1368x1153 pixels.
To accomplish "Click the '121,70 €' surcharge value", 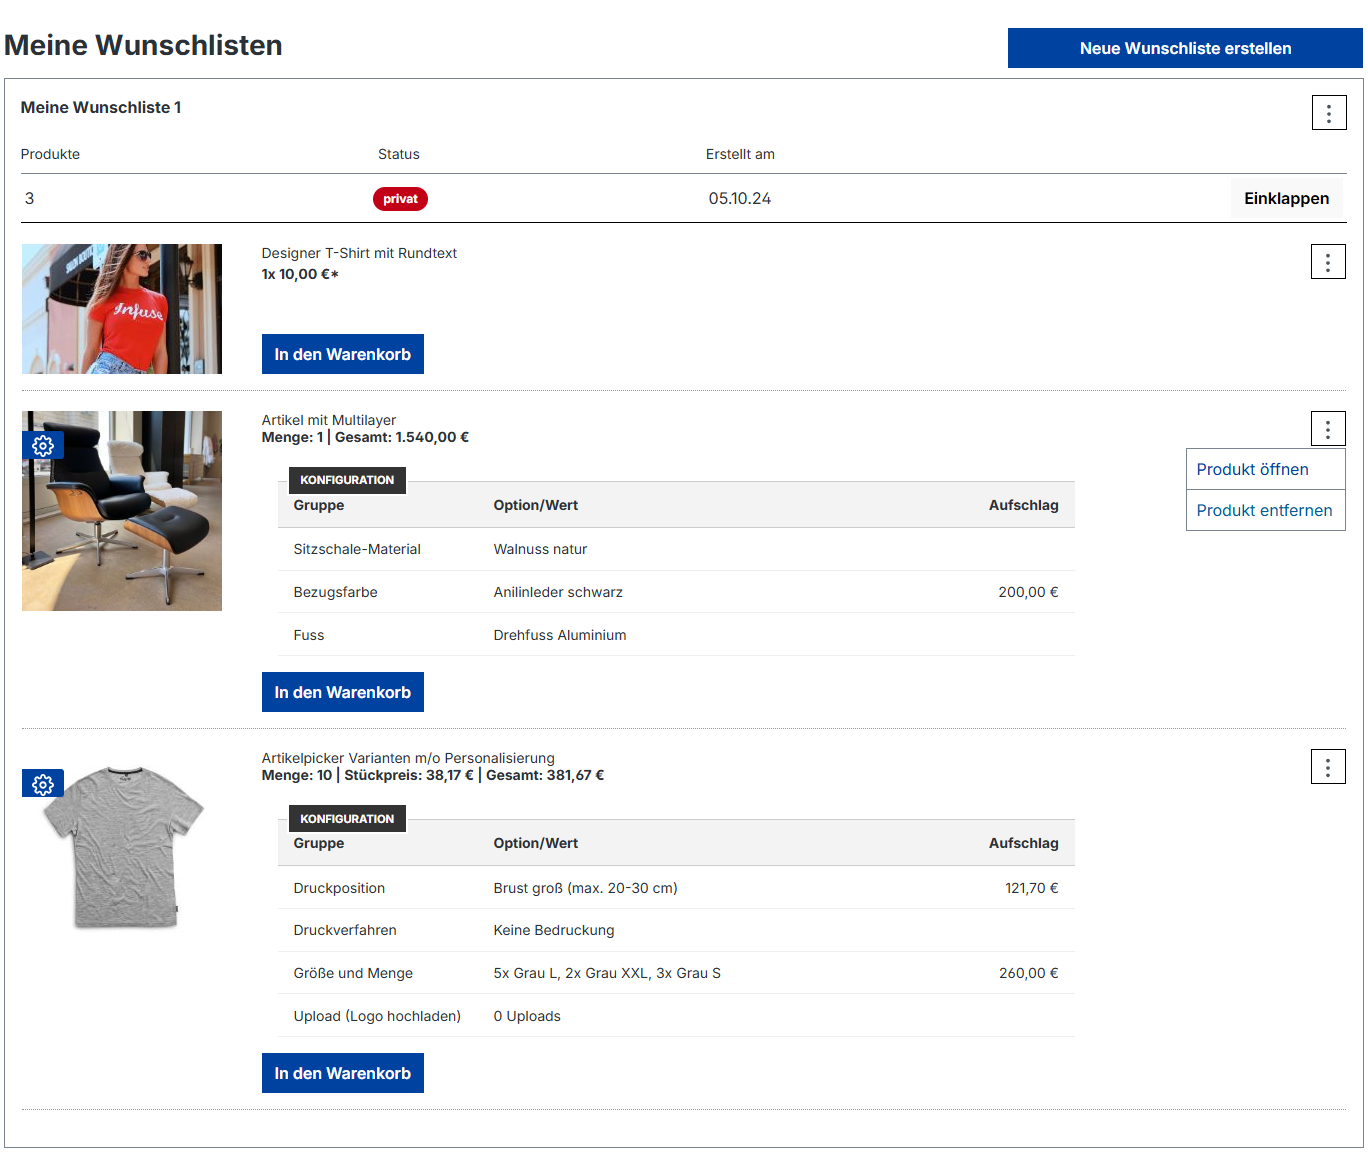I will [1031, 888].
